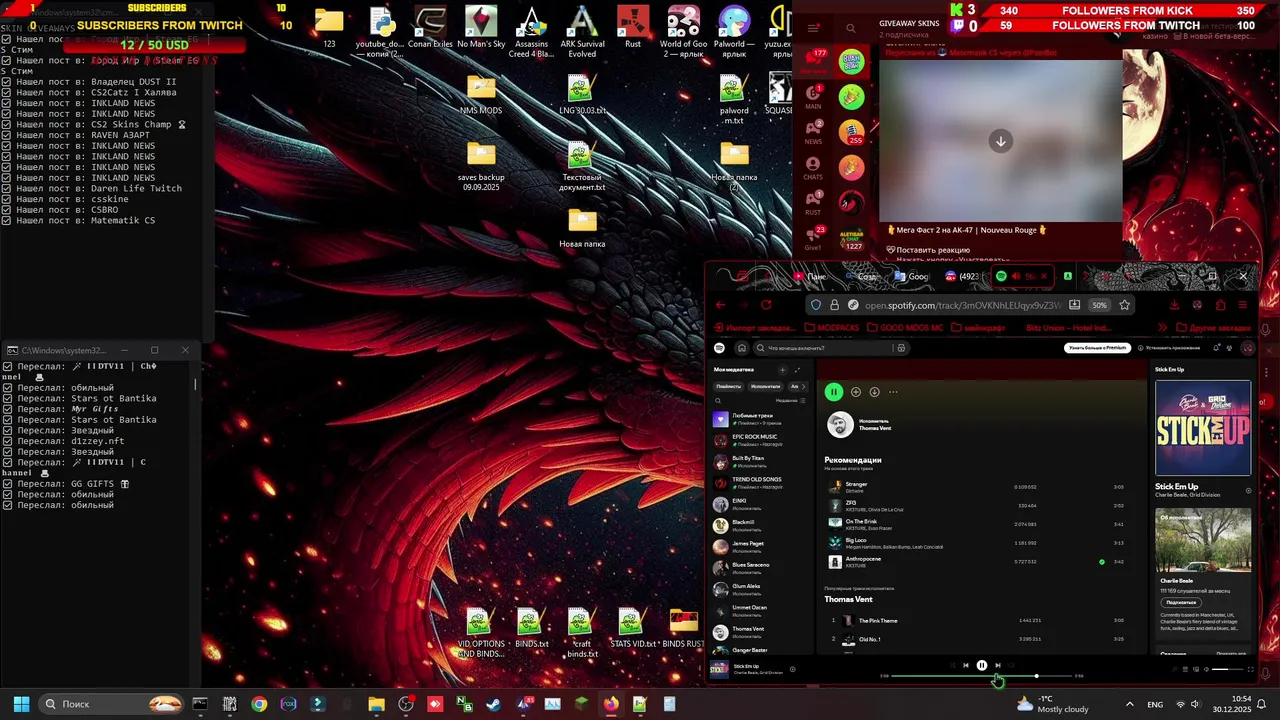Open Stick Em Up album cover
The height and width of the screenshot is (720, 1280).
tap(1203, 428)
